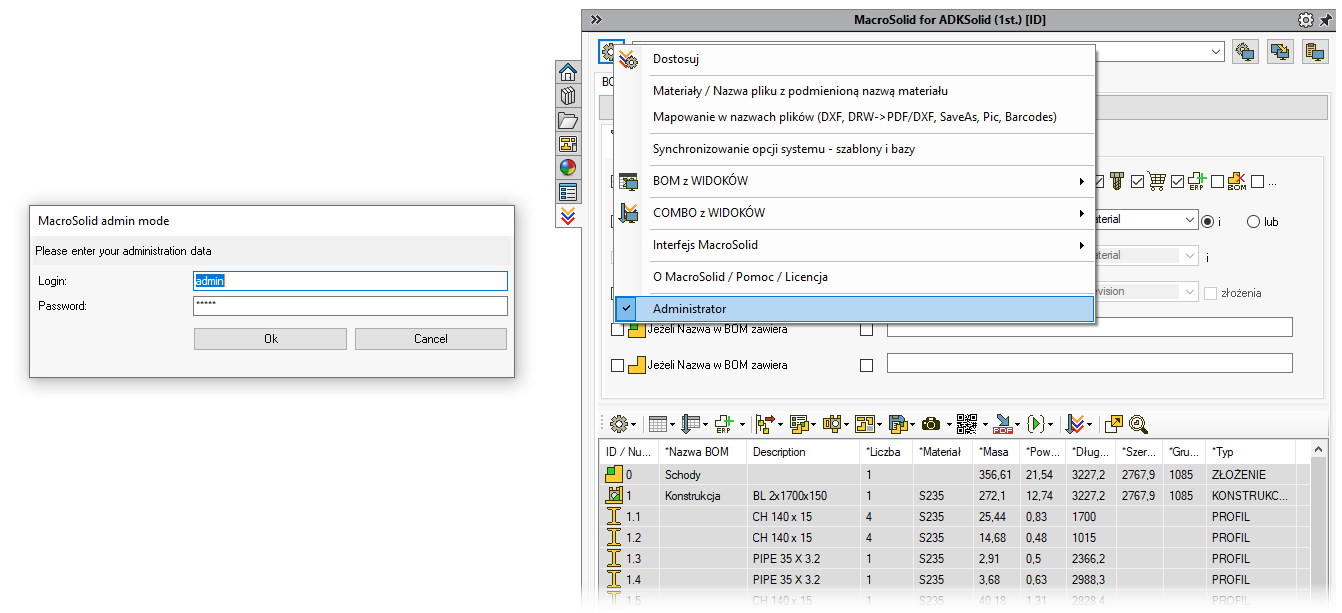Toggle the pin icon in panel title bar
The height and width of the screenshot is (613, 1342).
[x=1325, y=20]
